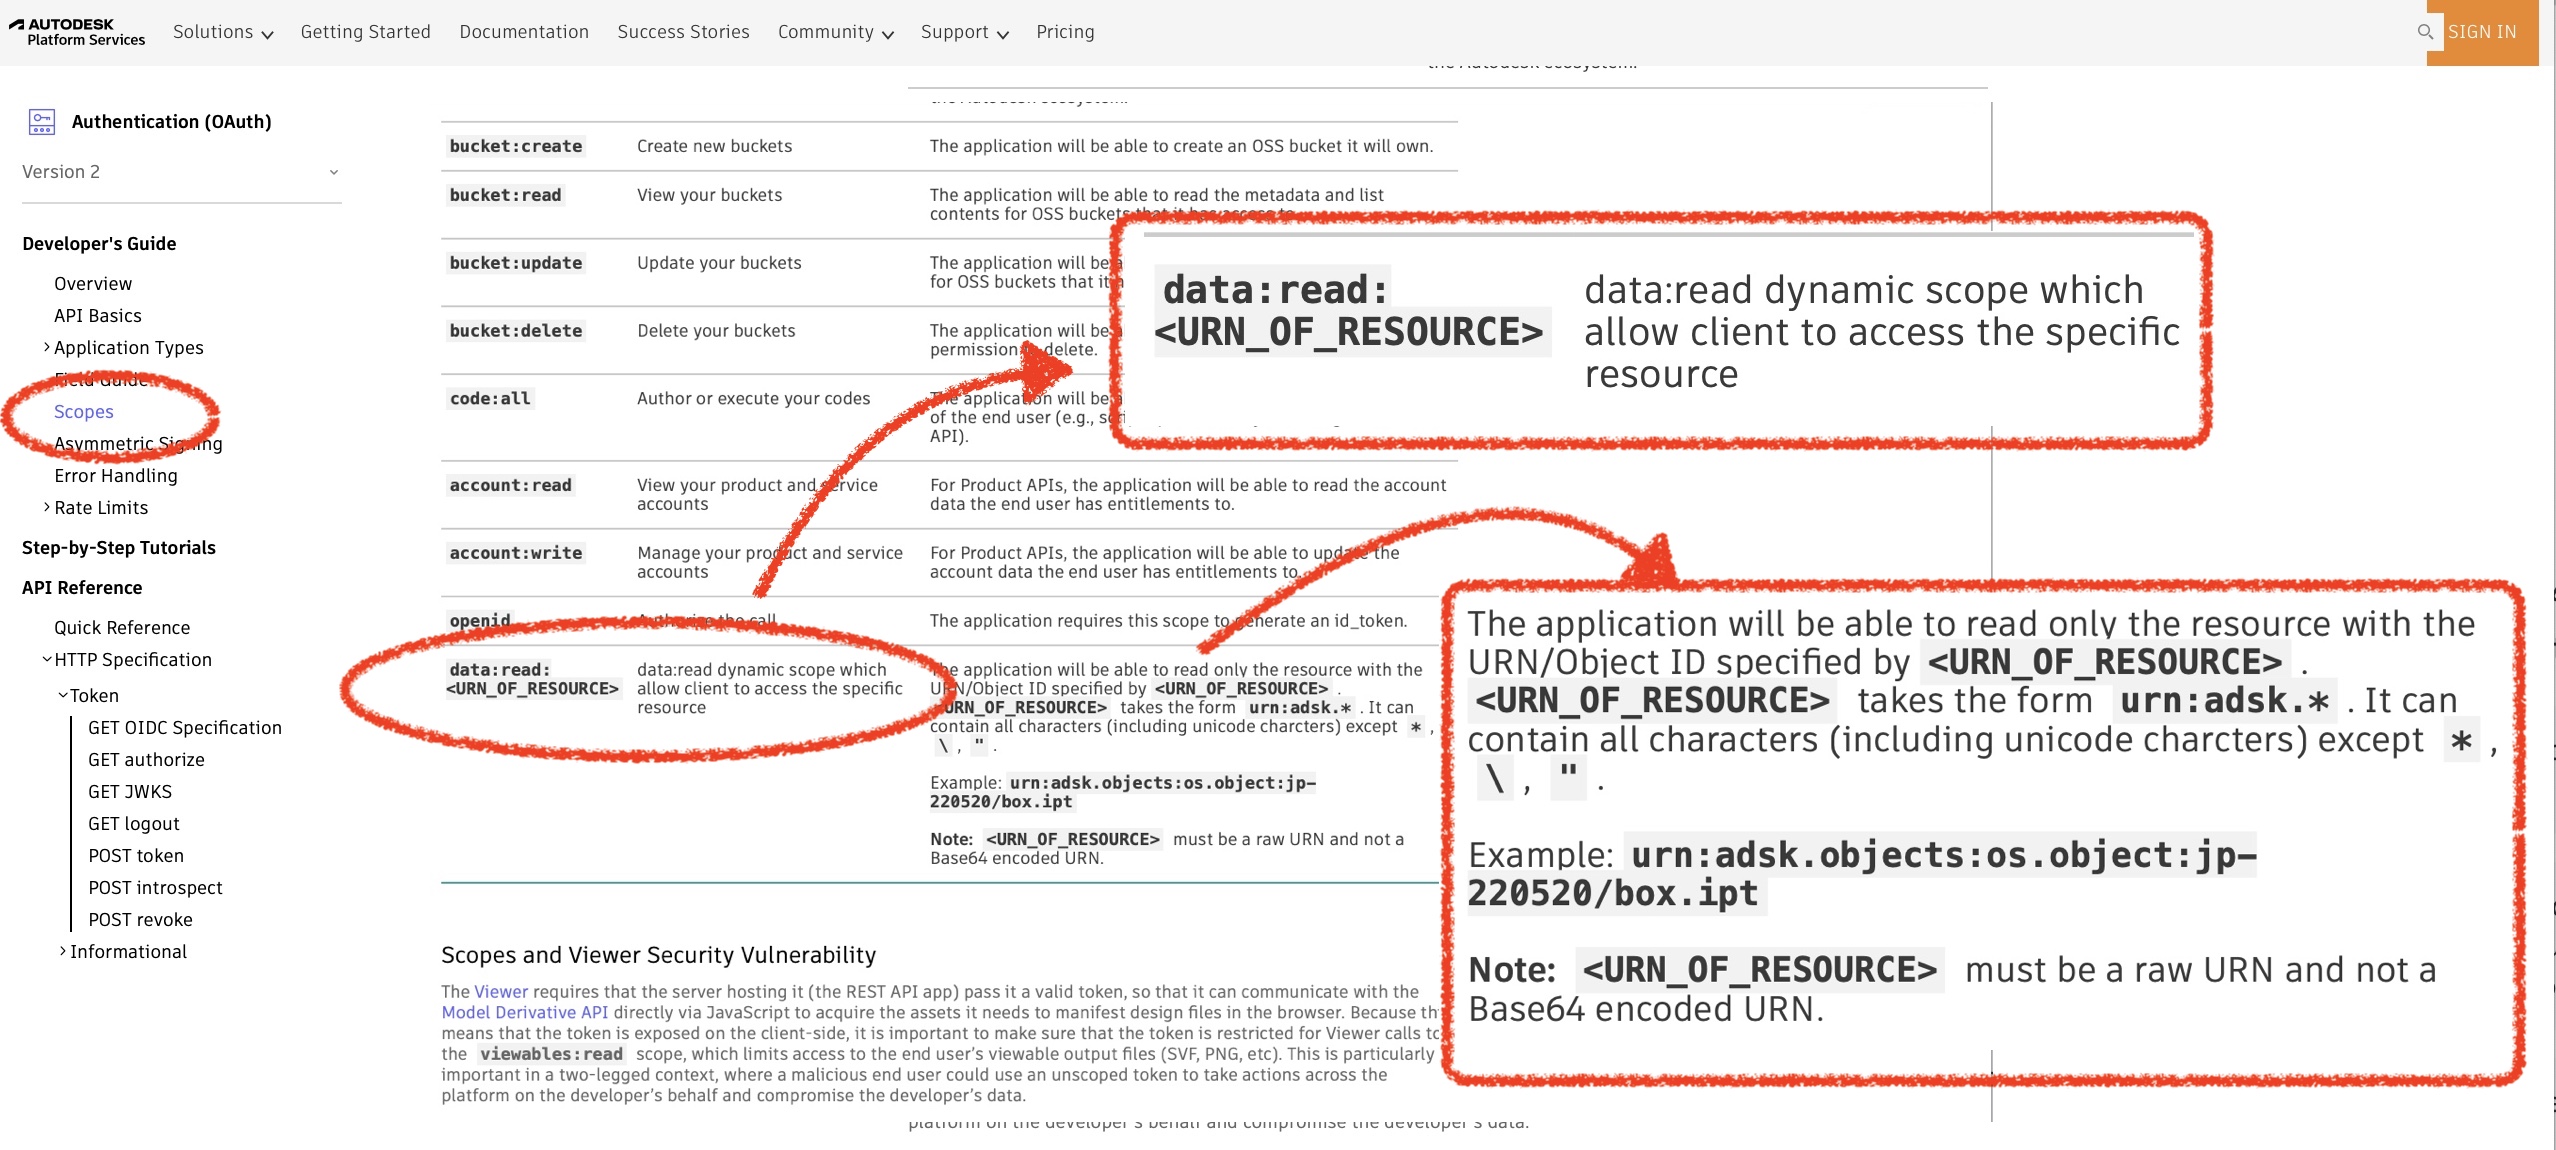This screenshot has width=2556, height=1150.
Task: Open the Support dropdown menu
Action: pos(965,32)
